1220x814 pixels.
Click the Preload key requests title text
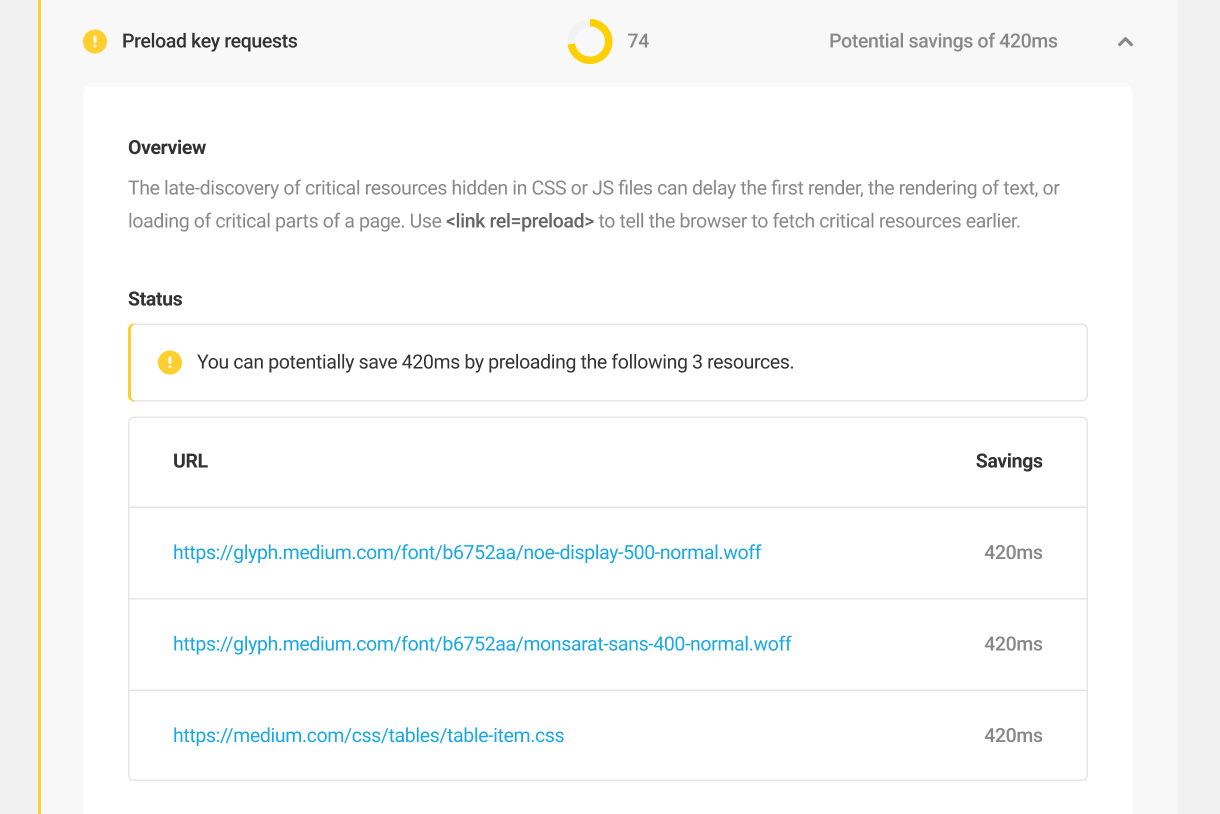[x=209, y=41]
